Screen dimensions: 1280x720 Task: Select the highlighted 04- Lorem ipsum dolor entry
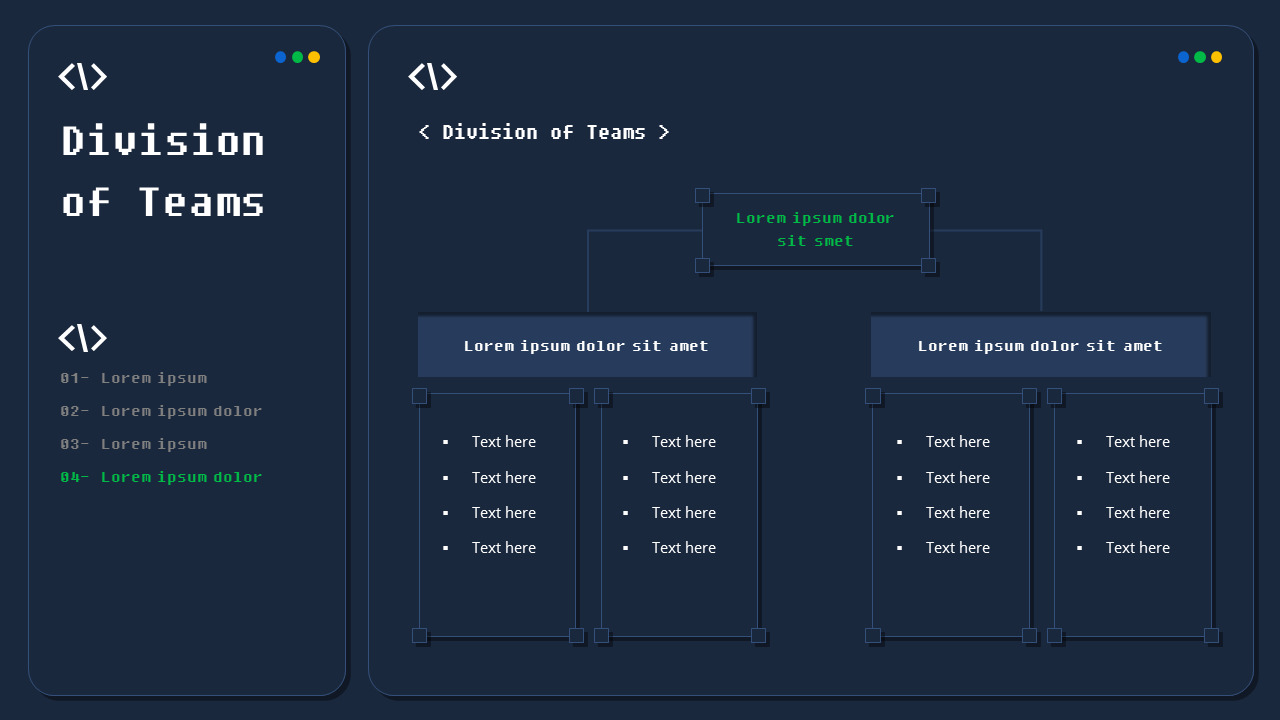point(161,477)
